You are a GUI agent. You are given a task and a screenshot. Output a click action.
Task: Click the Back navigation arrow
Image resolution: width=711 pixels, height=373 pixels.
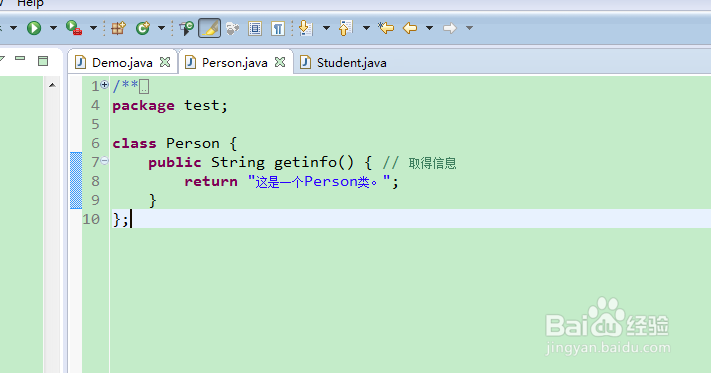coord(410,28)
